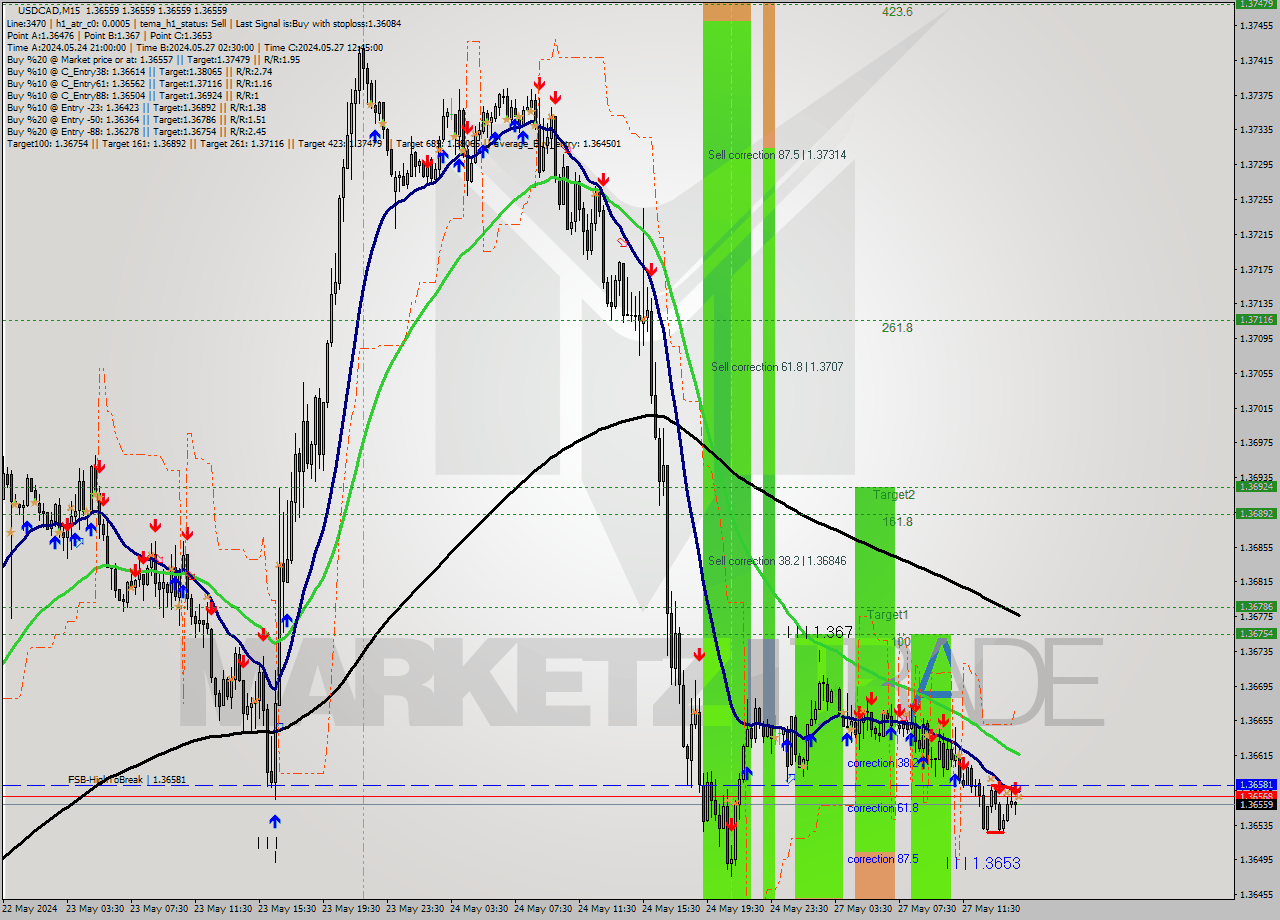
Task: Select the 'Sell correction 61.8 | 1.3707' label
Action: (777, 367)
